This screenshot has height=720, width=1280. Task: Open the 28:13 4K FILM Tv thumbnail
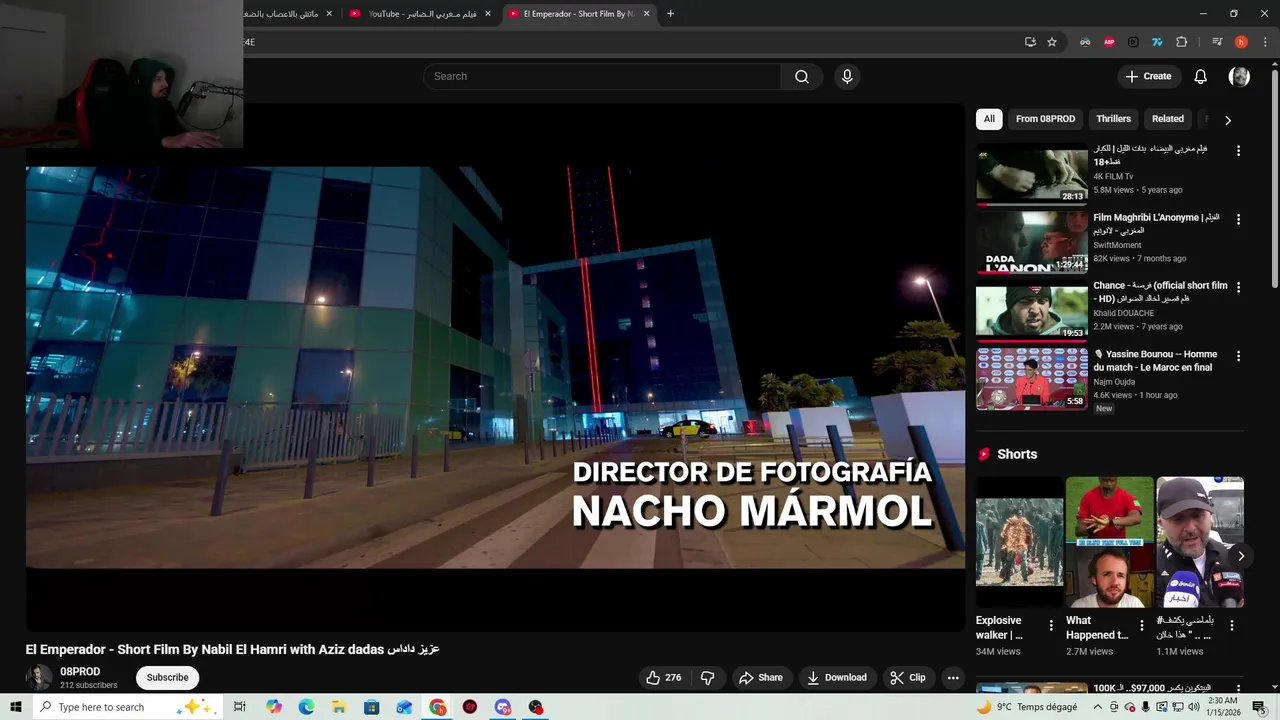coord(1031,174)
